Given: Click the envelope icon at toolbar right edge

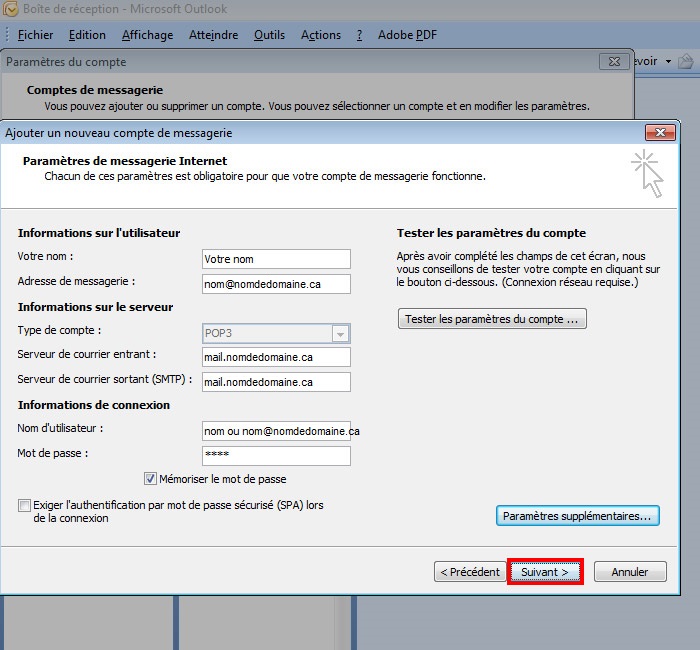Looking at the screenshot, I should (x=686, y=61).
